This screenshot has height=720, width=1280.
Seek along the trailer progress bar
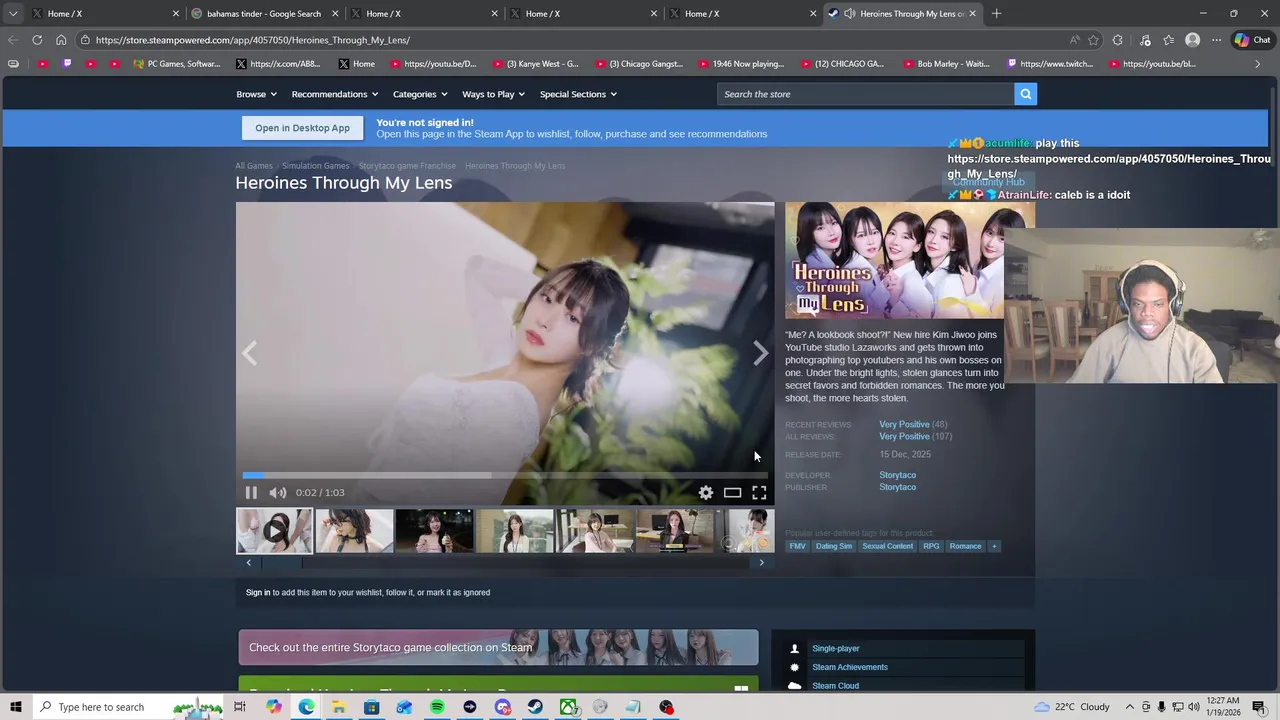point(505,475)
